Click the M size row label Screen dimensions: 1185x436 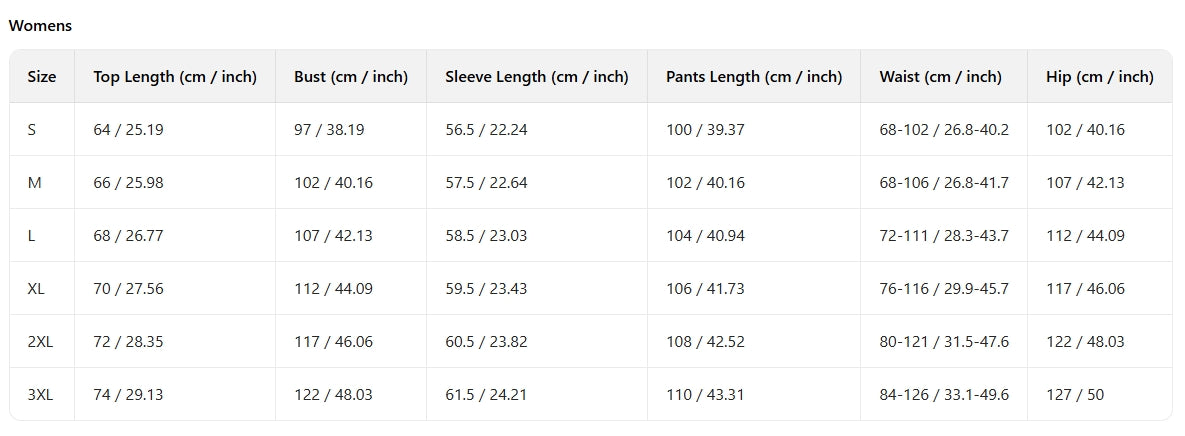click(x=33, y=183)
